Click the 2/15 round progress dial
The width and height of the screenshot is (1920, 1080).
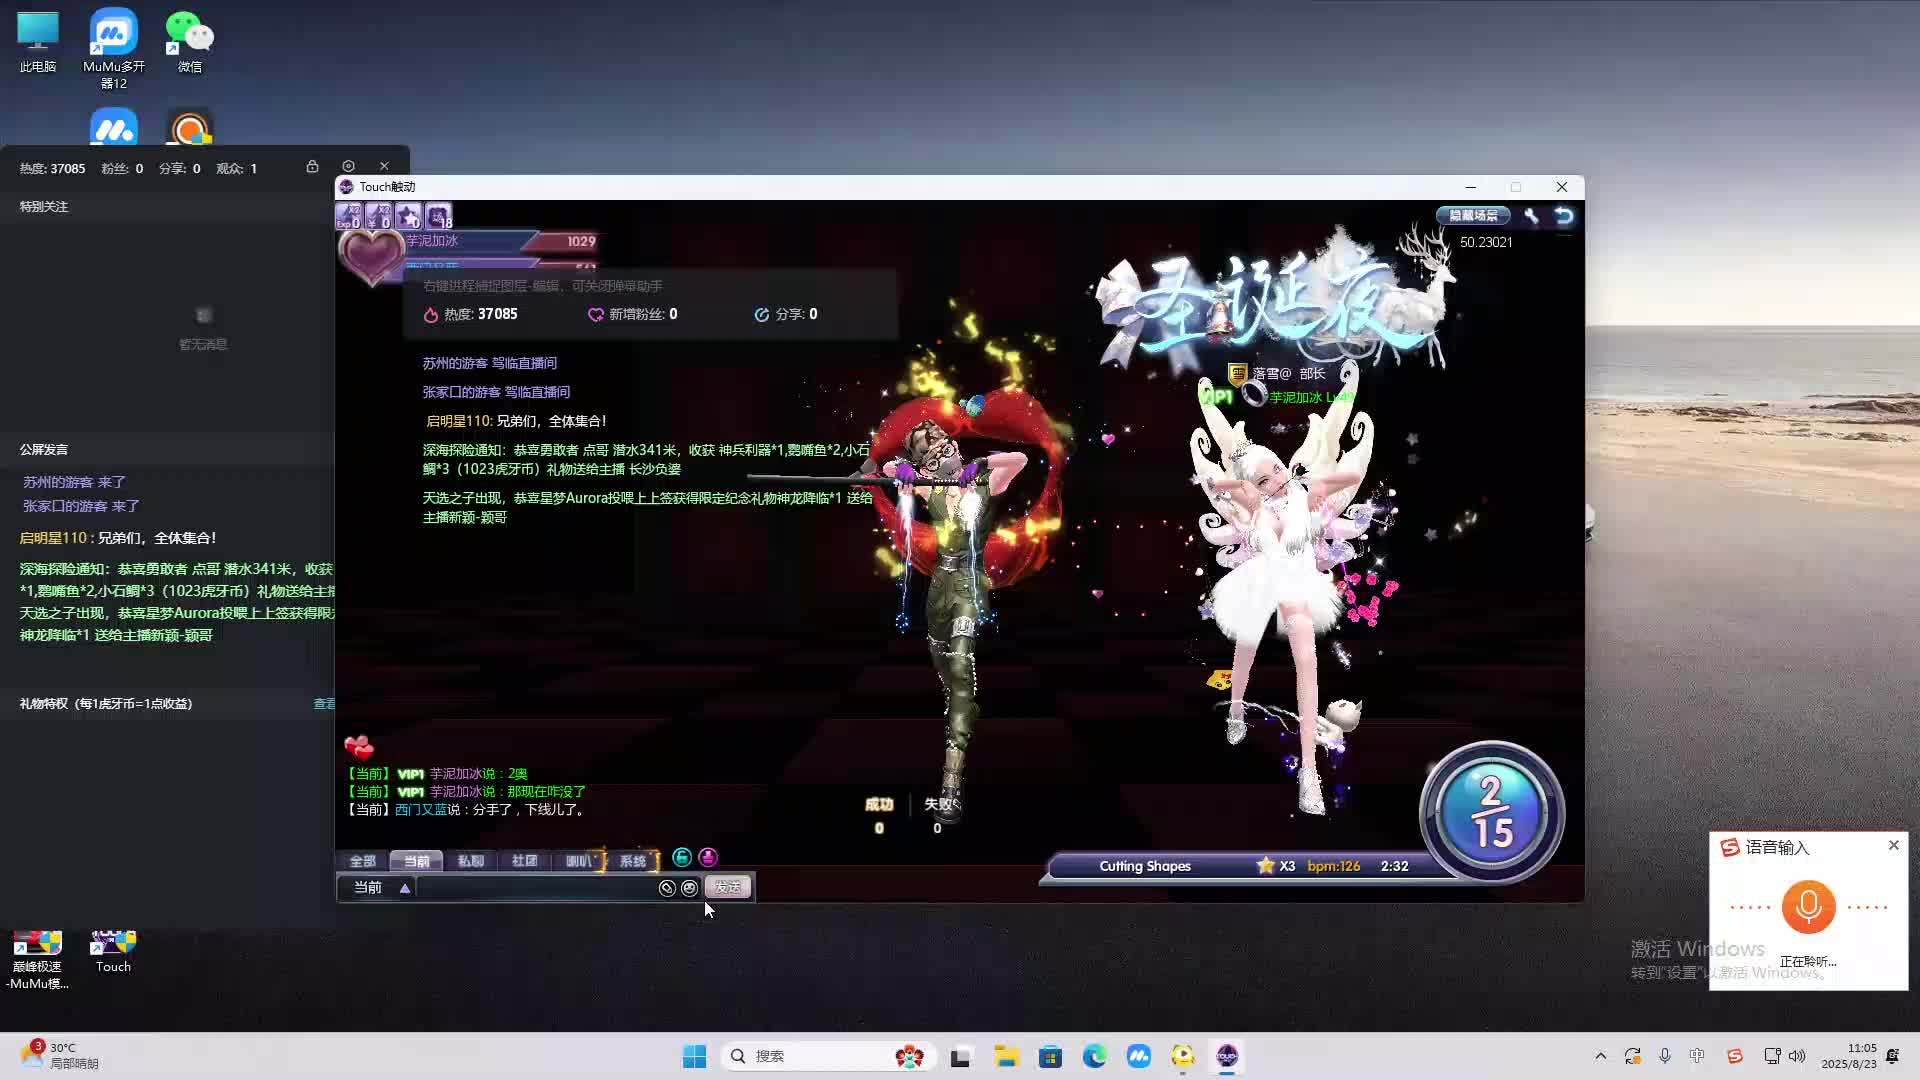[1491, 812]
